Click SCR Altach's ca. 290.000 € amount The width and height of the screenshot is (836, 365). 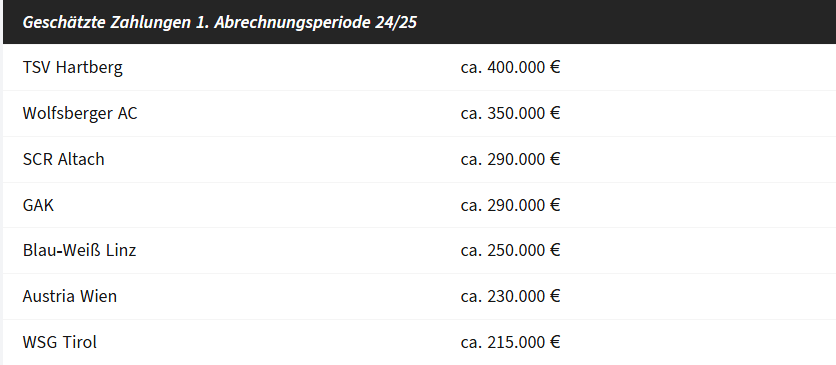pos(510,159)
